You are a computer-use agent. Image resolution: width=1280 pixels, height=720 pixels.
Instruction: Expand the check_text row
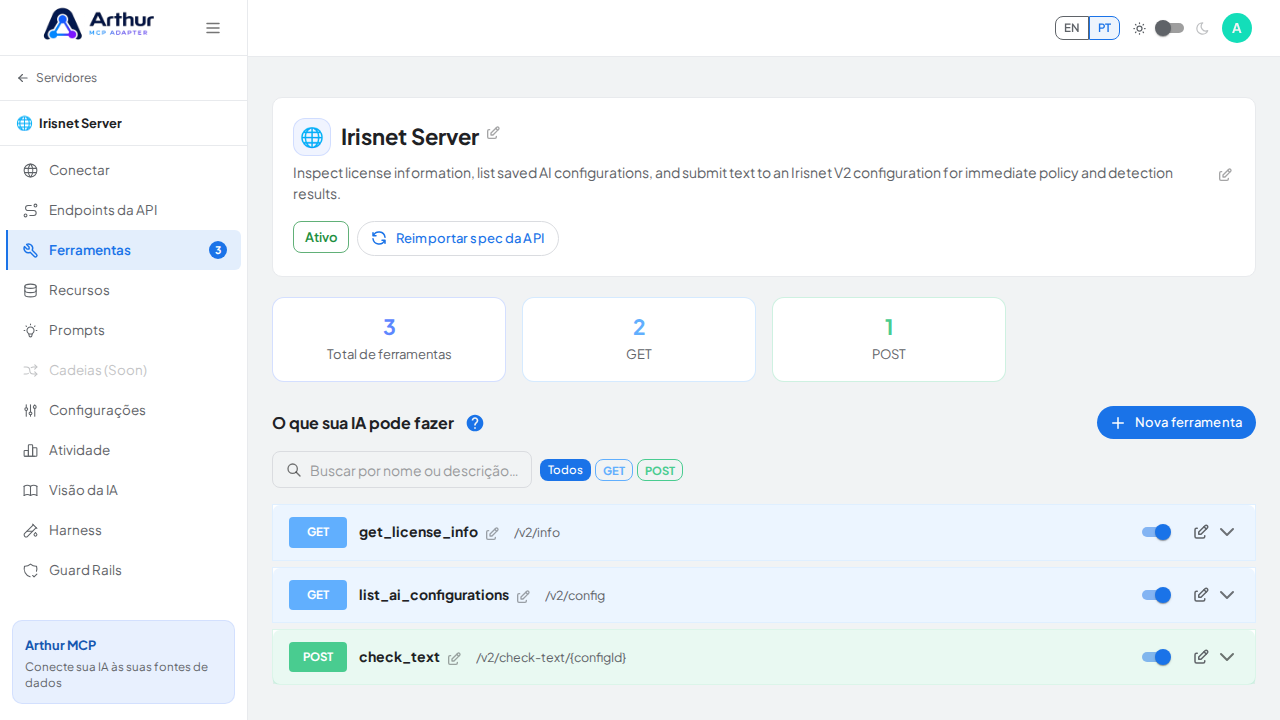point(1227,657)
